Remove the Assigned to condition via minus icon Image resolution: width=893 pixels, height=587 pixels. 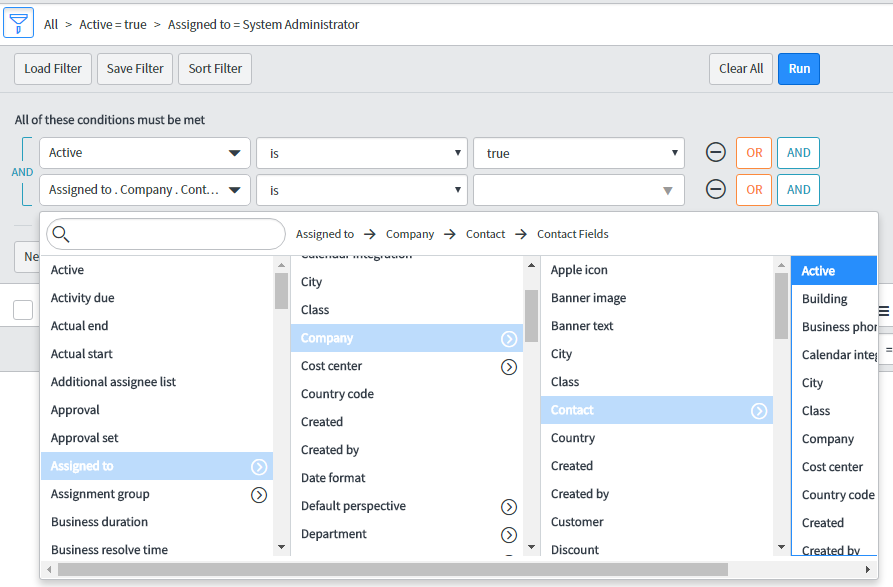point(715,189)
